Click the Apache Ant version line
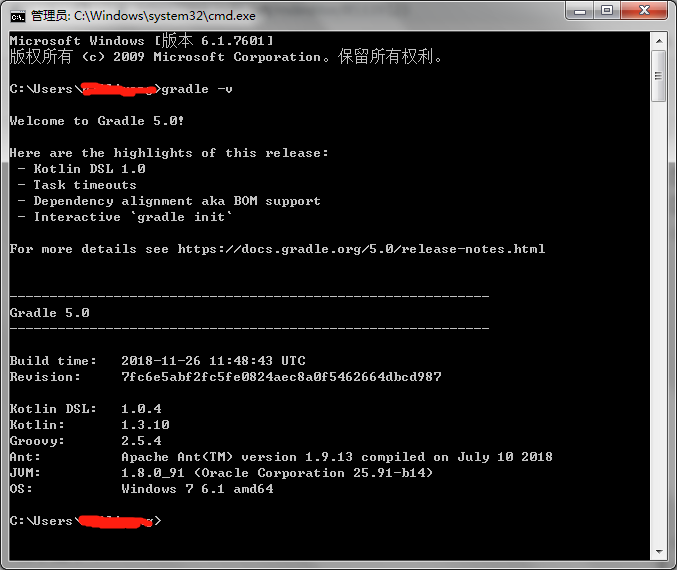Viewport: 677px width, 570px height. click(x=337, y=456)
